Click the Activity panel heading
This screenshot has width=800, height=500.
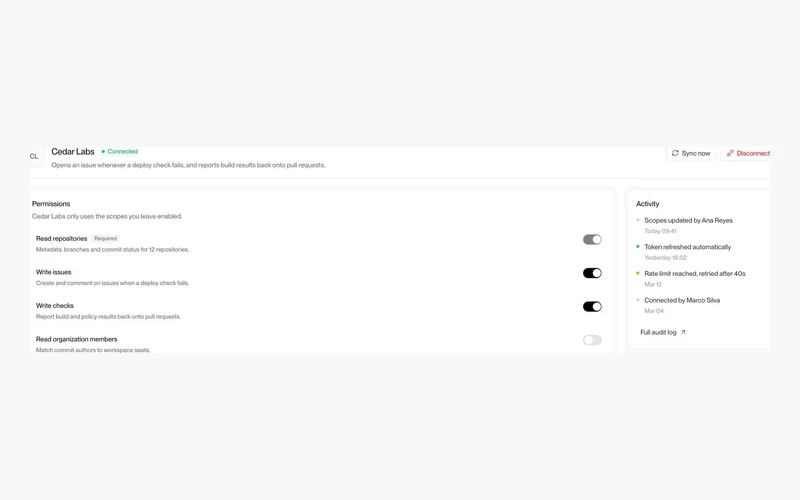click(647, 204)
